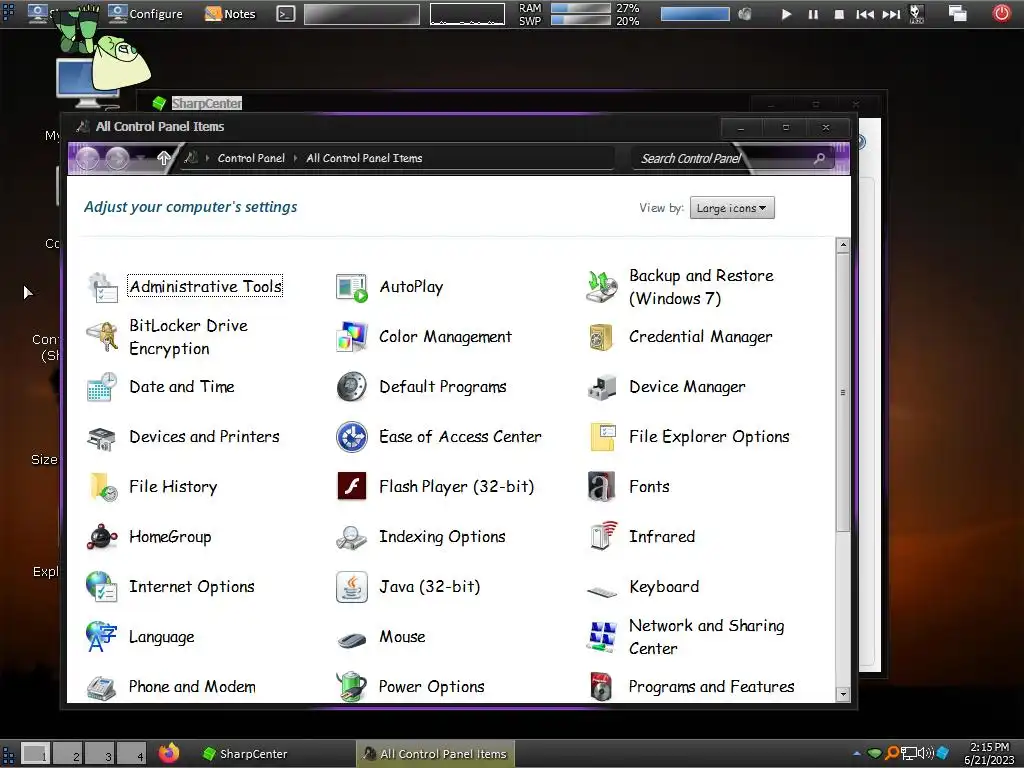Open Color Management icon
1024x768 pixels.
click(x=352, y=337)
